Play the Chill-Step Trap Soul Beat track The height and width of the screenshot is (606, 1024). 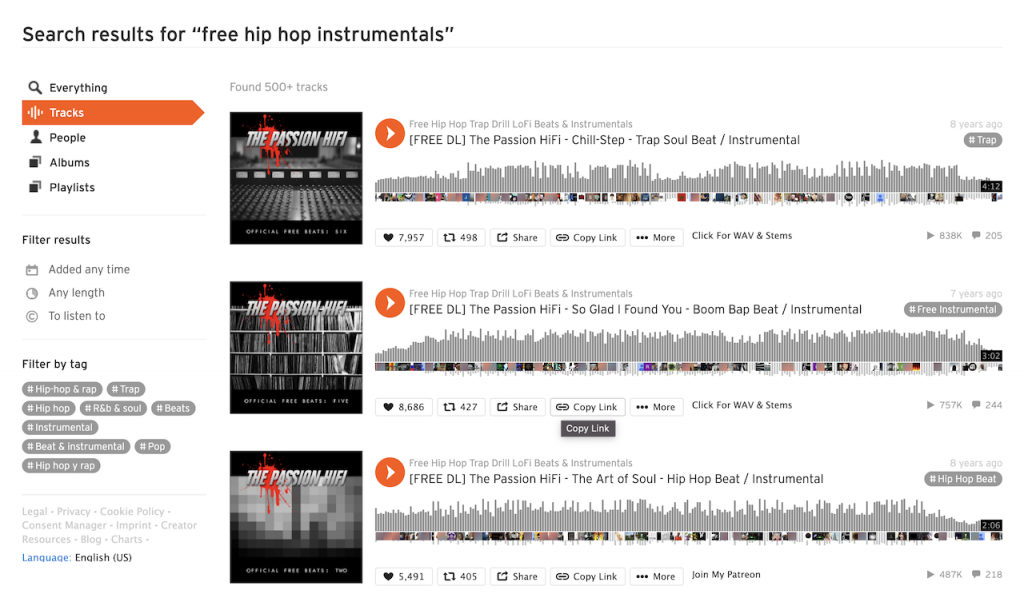point(389,133)
